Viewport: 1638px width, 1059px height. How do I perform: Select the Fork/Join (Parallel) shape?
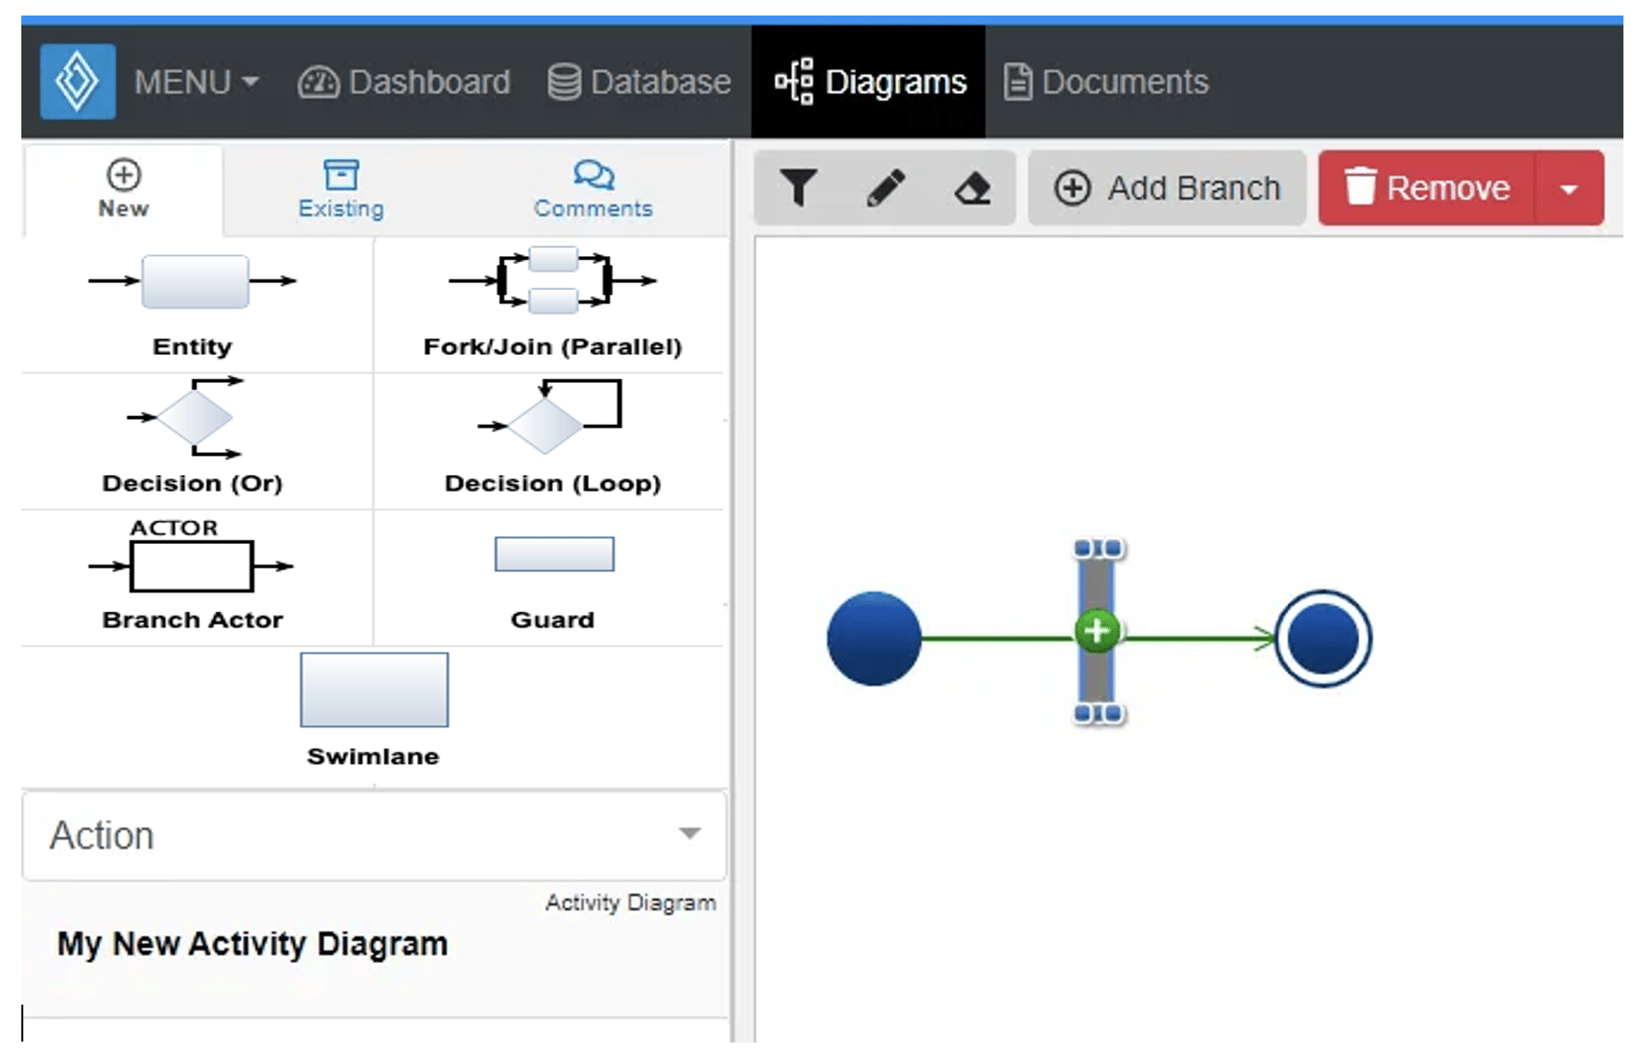tap(552, 283)
